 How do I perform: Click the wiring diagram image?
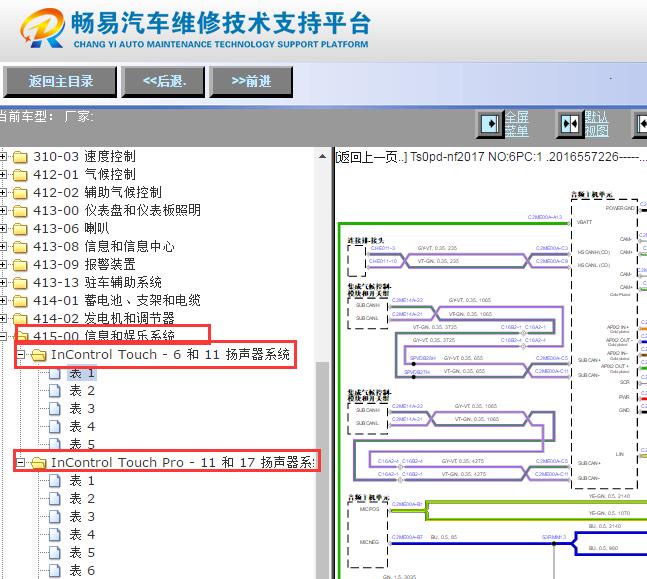(491, 384)
